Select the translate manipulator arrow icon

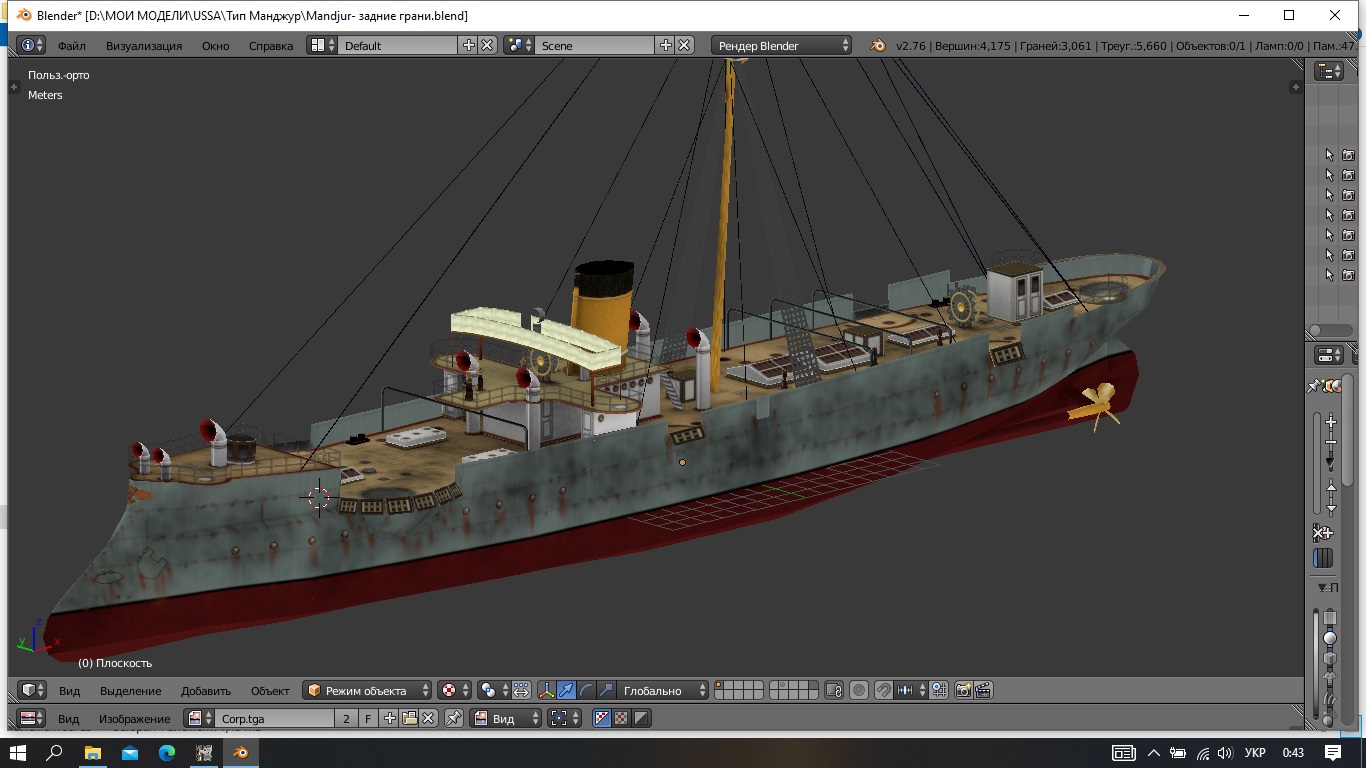tap(566, 690)
